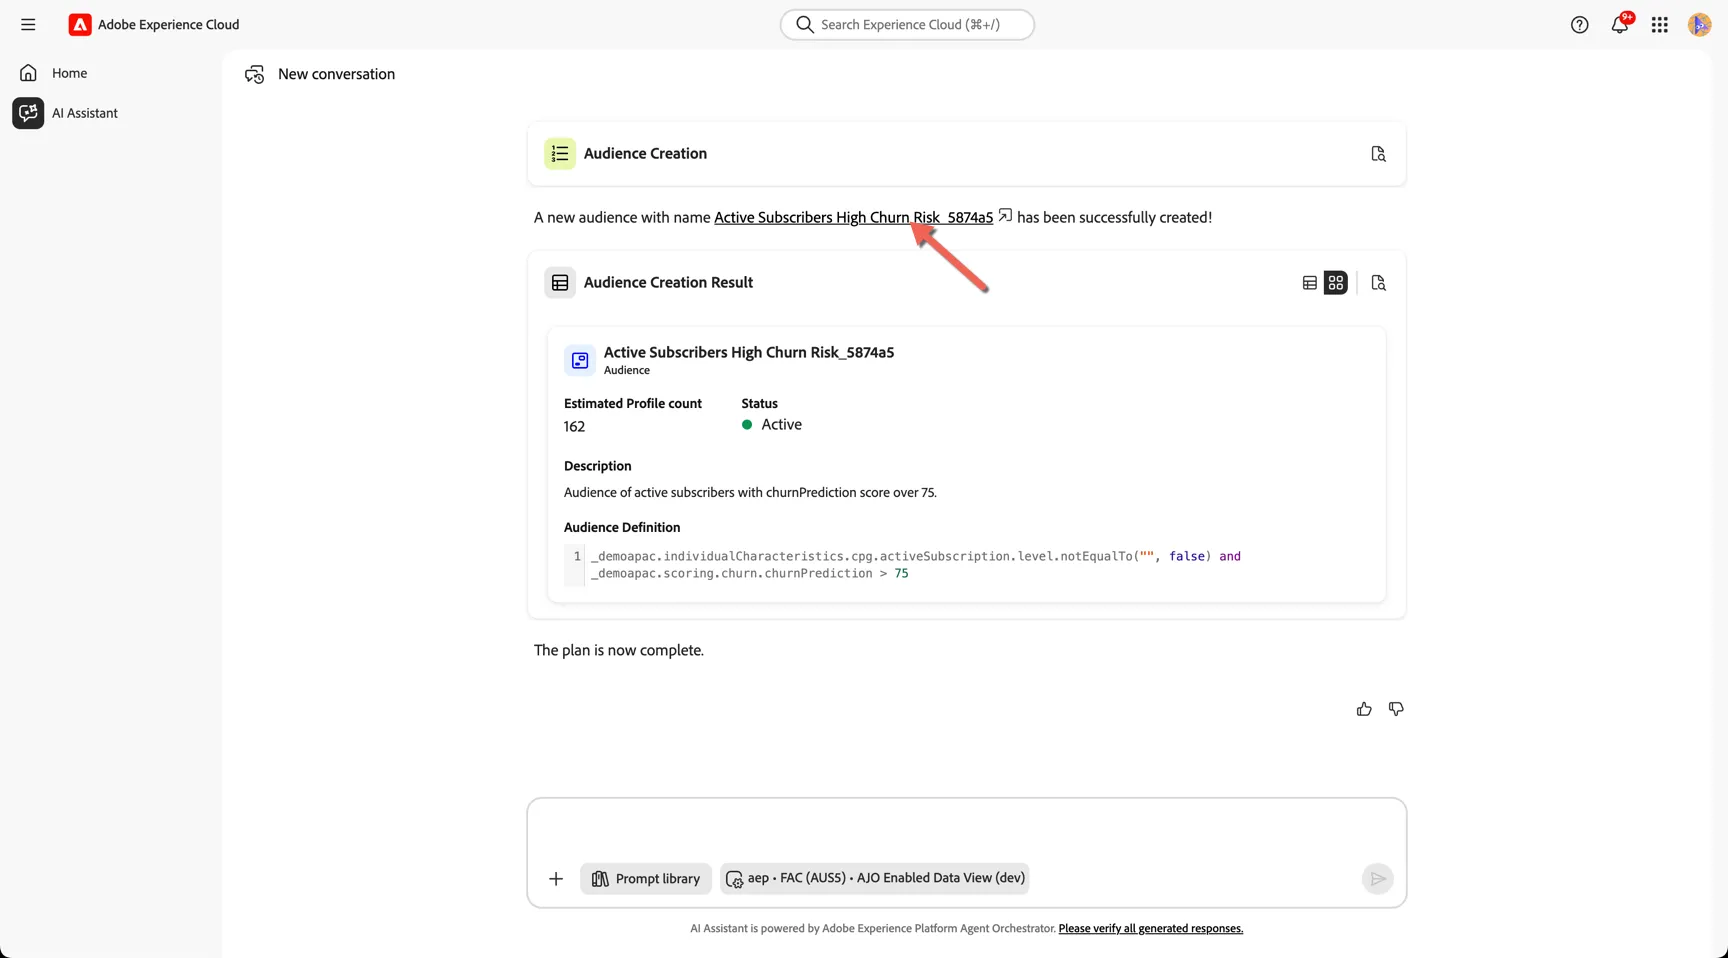Click 'The plan is now complete.' text
Screen dimensions: 1728x958
(619, 651)
